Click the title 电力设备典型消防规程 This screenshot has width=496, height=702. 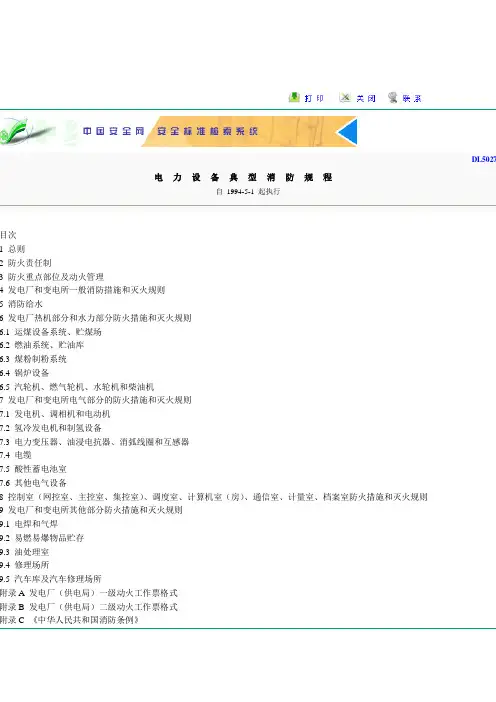click(x=244, y=177)
